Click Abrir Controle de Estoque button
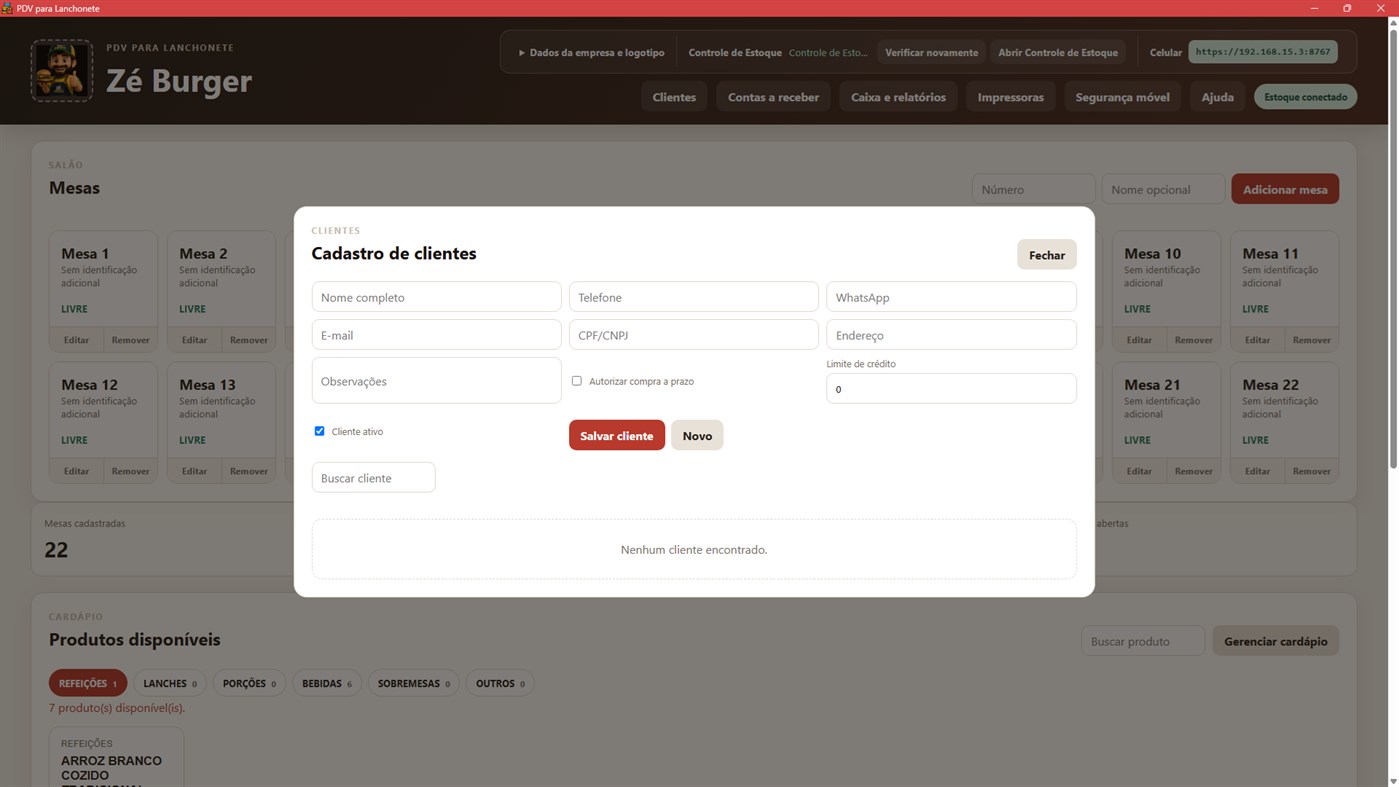 pos(1058,52)
